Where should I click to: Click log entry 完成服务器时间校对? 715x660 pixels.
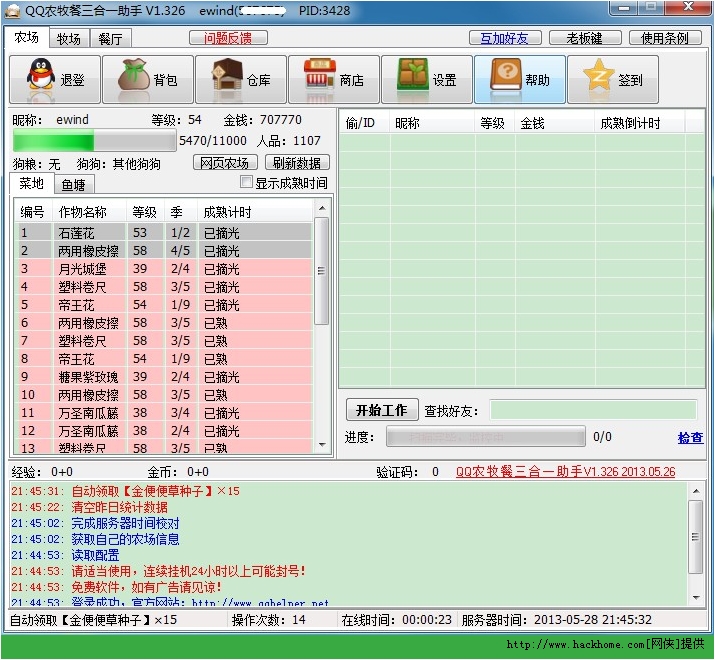click(x=125, y=523)
